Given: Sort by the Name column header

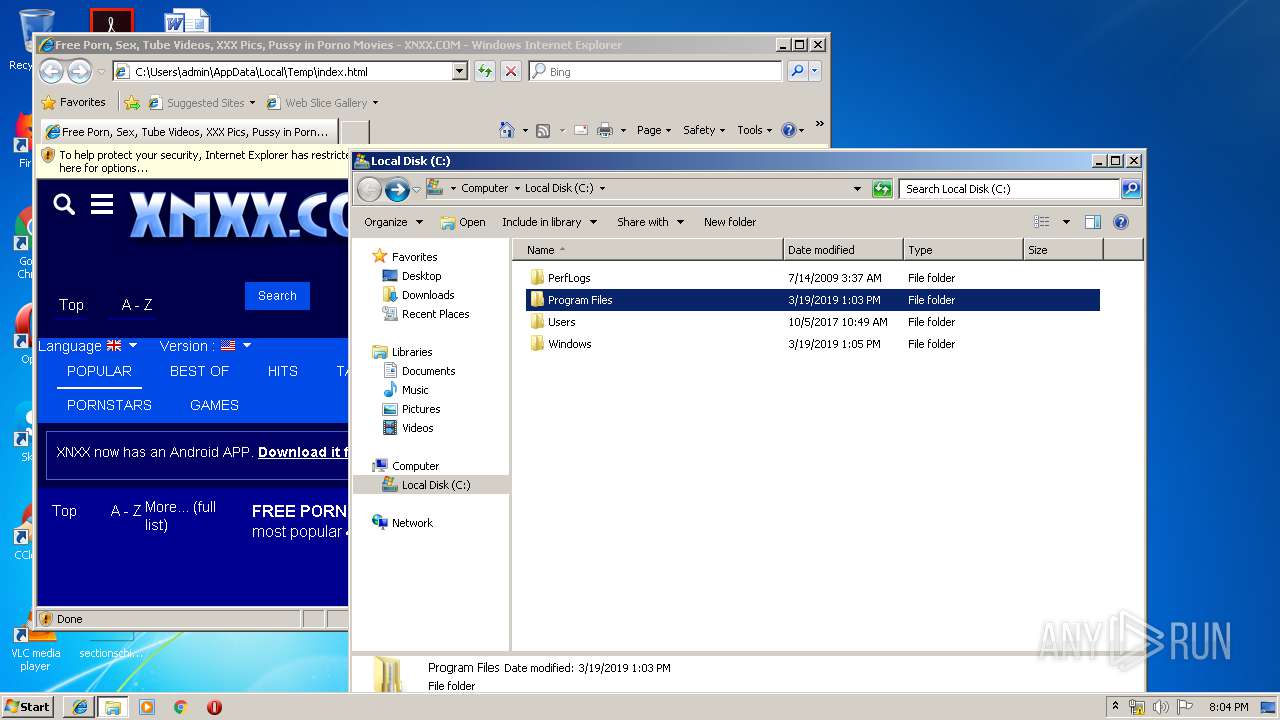Looking at the screenshot, I should [x=647, y=250].
